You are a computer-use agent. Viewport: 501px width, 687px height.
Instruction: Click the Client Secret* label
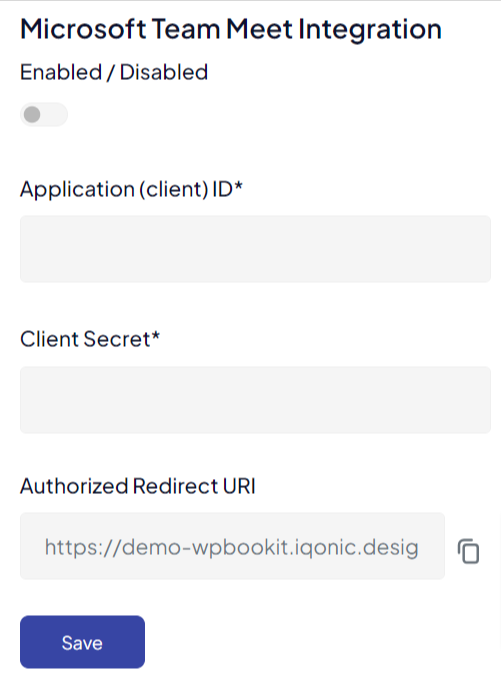point(90,339)
